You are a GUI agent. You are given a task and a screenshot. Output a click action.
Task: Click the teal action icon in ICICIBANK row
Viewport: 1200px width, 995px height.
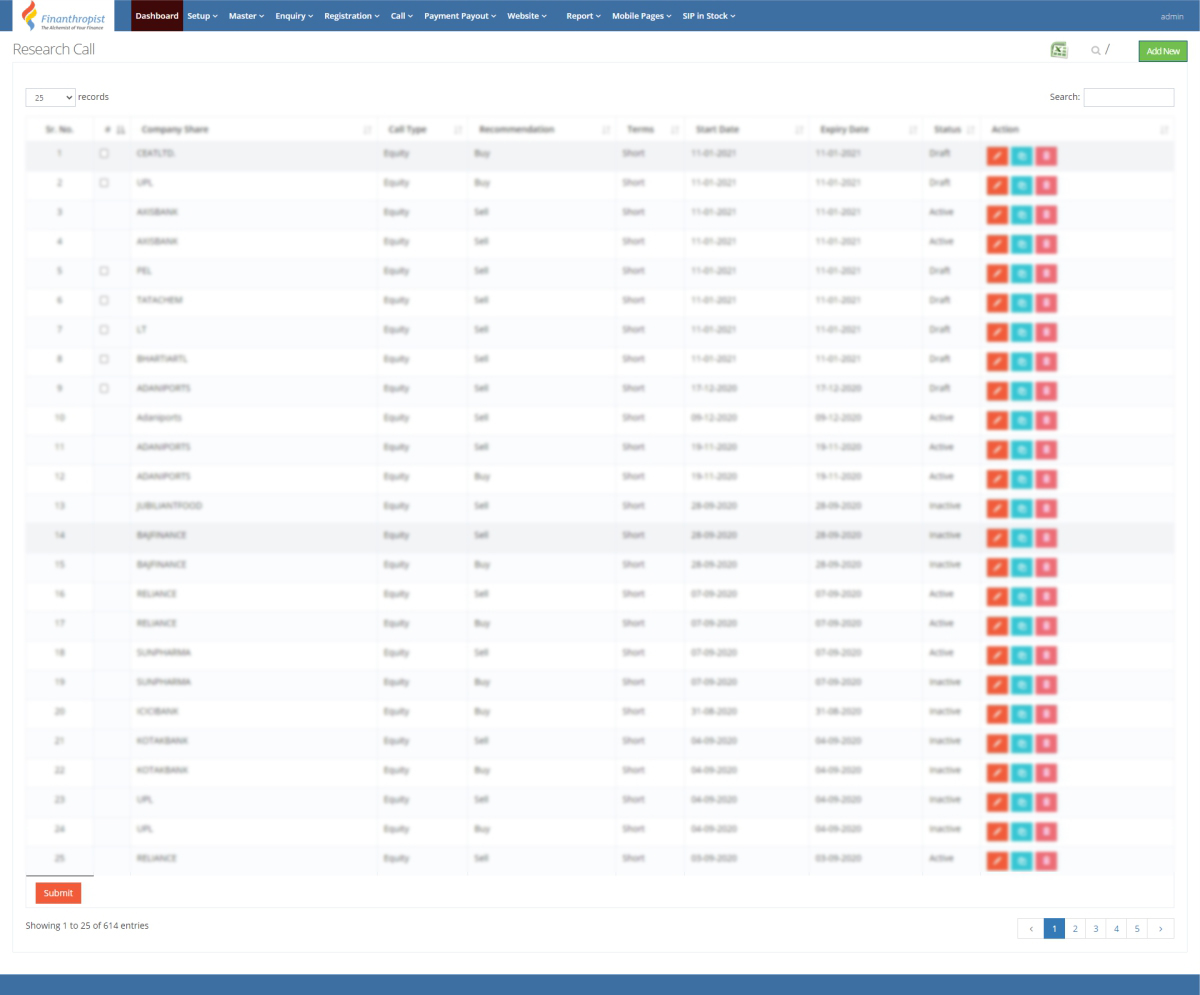(x=1021, y=714)
